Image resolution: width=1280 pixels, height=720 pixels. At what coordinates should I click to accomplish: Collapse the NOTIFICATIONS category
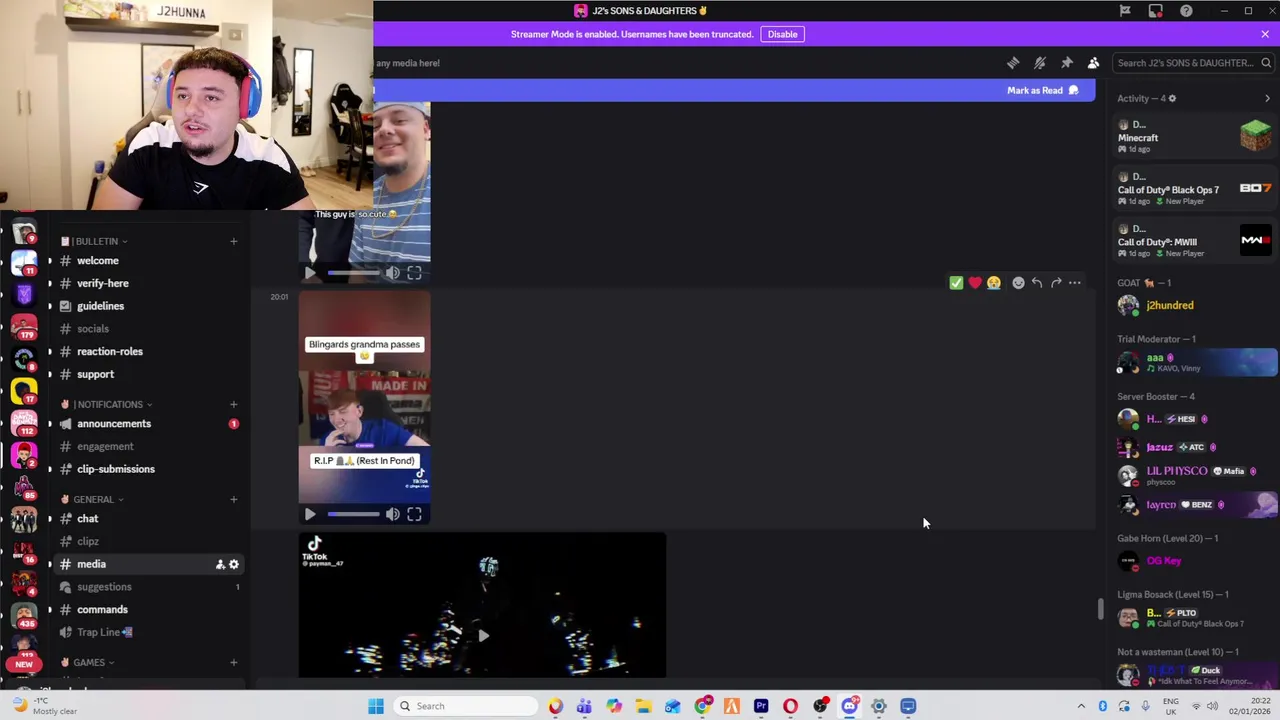tap(107, 404)
